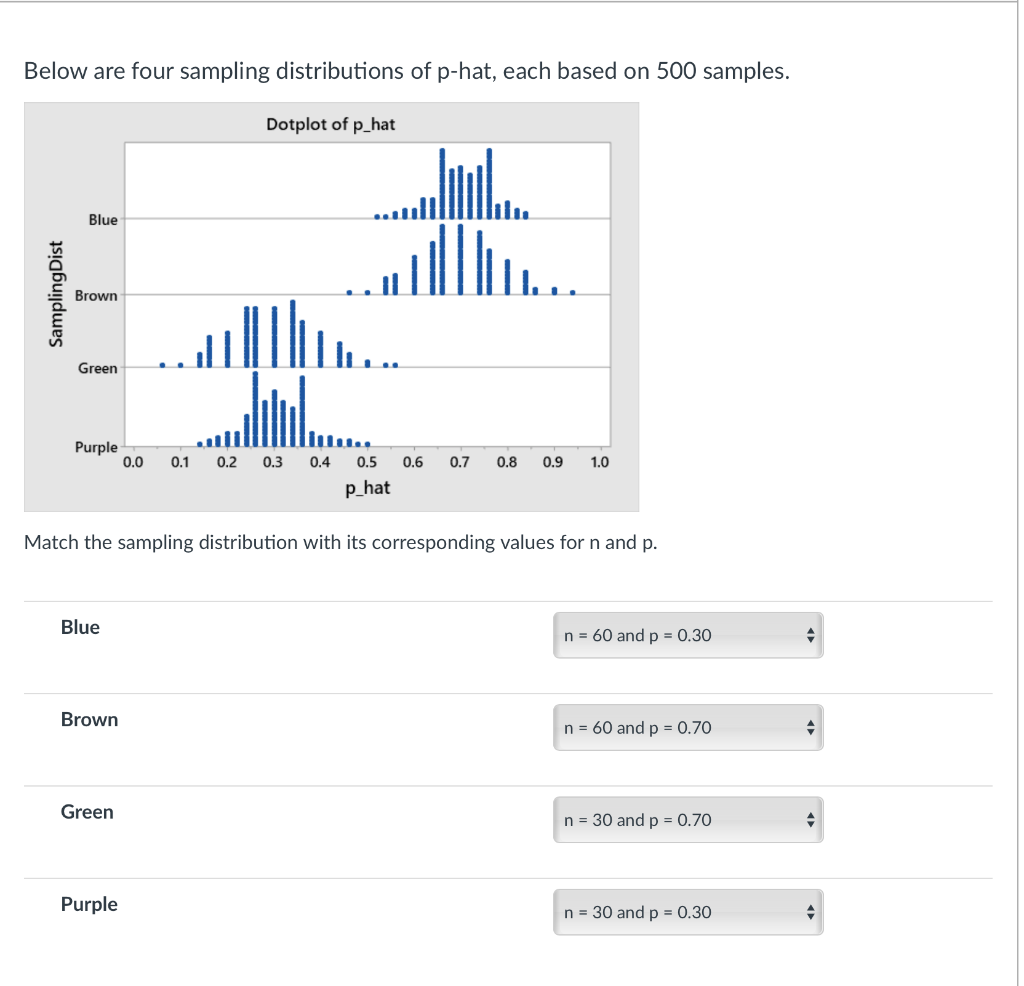Click the down arrow on the Purple selector
Screen dimensions: 1024x986
coord(810,917)
